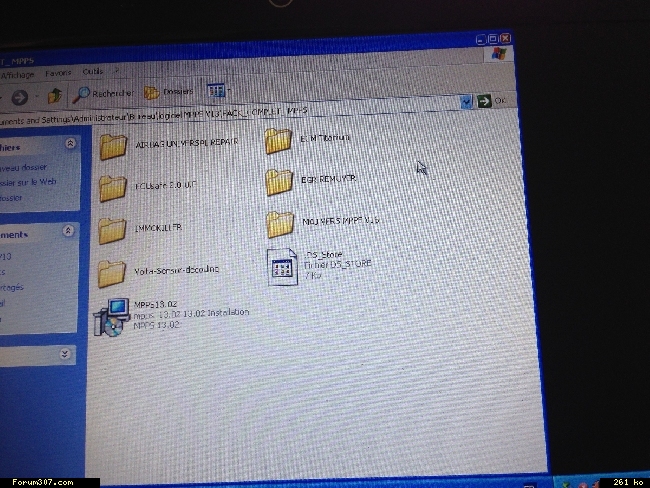Collapse the file tasks panel
The width and height of the screenshot is (650, 488).
[x=70, y=143]
